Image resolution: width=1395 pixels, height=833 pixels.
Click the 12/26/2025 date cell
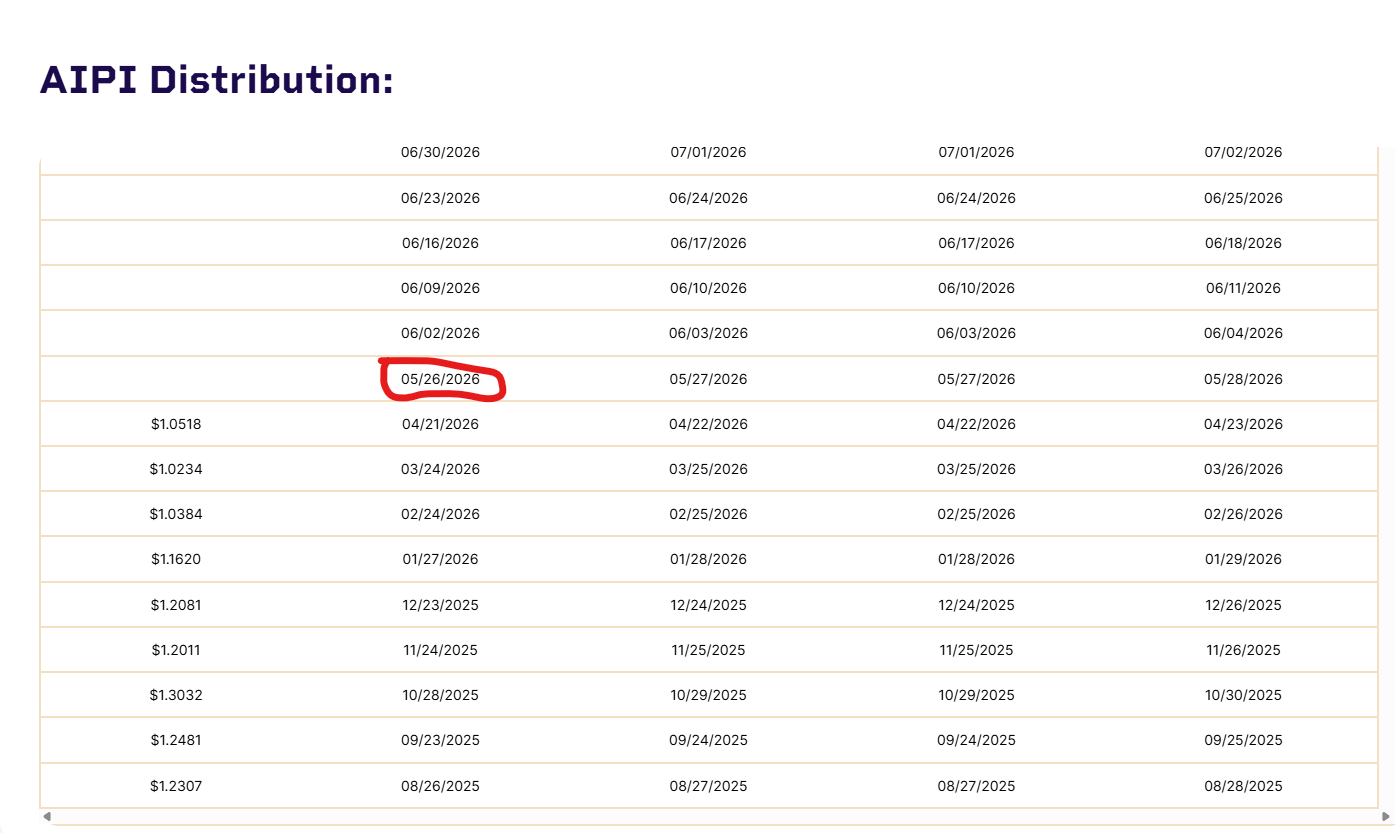(x=1243, y=605)
